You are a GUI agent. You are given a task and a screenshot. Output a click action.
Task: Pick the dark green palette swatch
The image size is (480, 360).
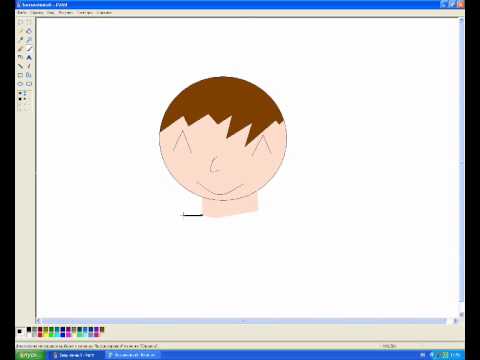point(51,329)
